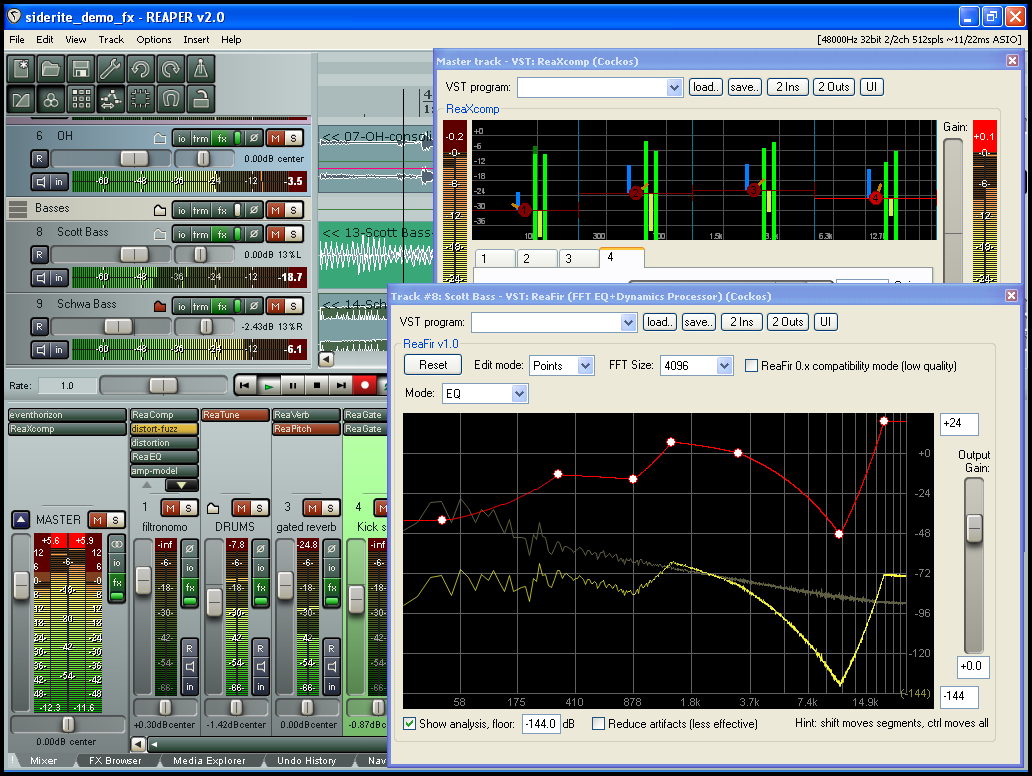Mute the Scott Bass track
Viewport: 1032px width, 776px height.
275,234
